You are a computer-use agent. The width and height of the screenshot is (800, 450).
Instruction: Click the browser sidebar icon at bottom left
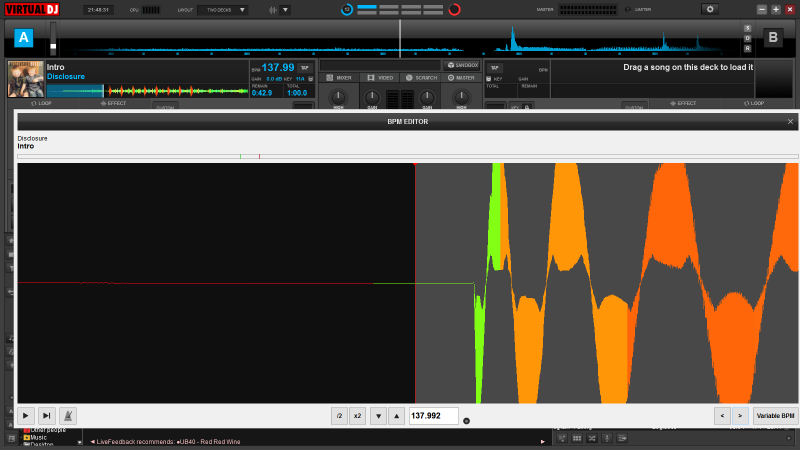pos(11,439)
